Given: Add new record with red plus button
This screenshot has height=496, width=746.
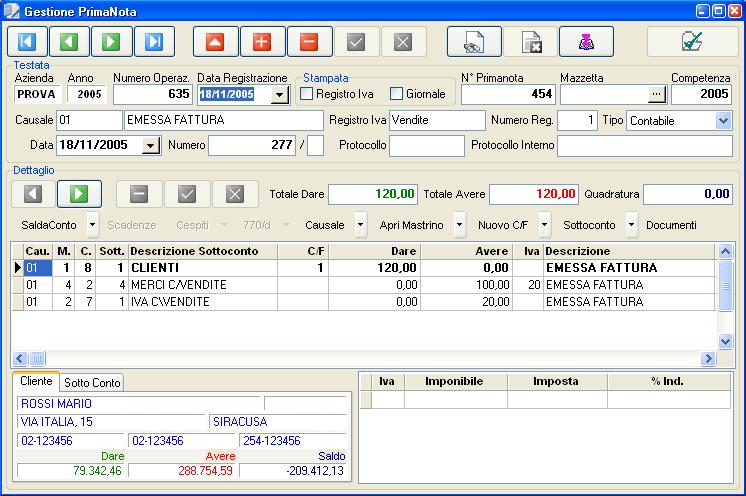Looking at the screenshot, I should click(x=262, y=42).
